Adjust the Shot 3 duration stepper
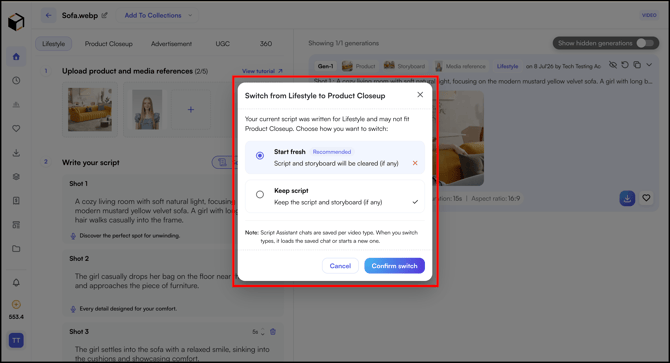The height and width of the screenshot is (363, 670). [x=263, y=332]
